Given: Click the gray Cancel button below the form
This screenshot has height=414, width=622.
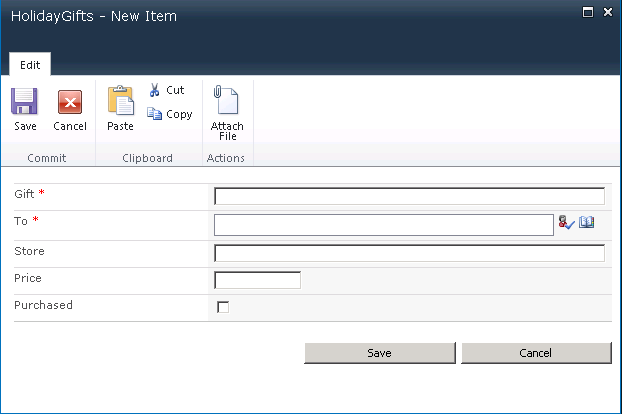Looking at the screenshot, I should pos(536,353).
